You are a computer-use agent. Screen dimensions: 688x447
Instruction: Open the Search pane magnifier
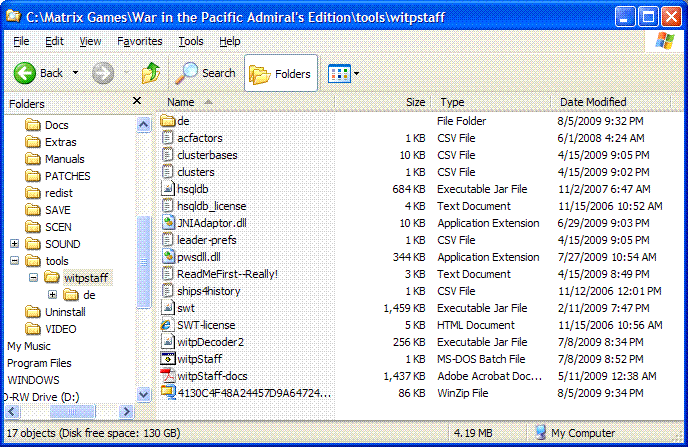coord(186,73)
